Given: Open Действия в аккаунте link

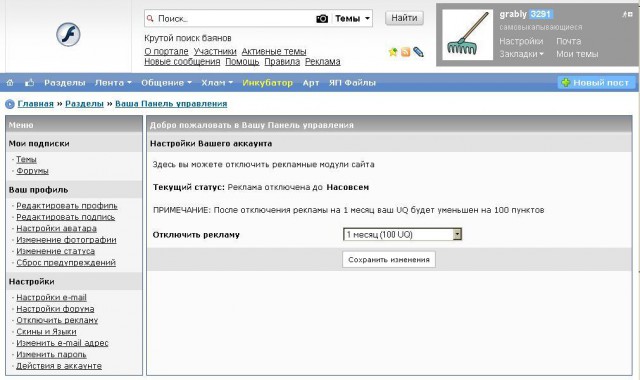Looking at the screenshot, I should [59, 366].
